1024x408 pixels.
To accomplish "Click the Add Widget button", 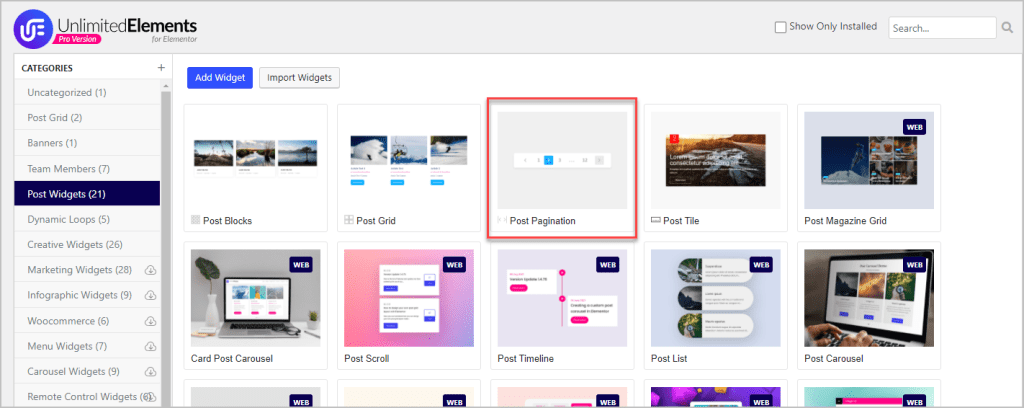I will [219, 77].
